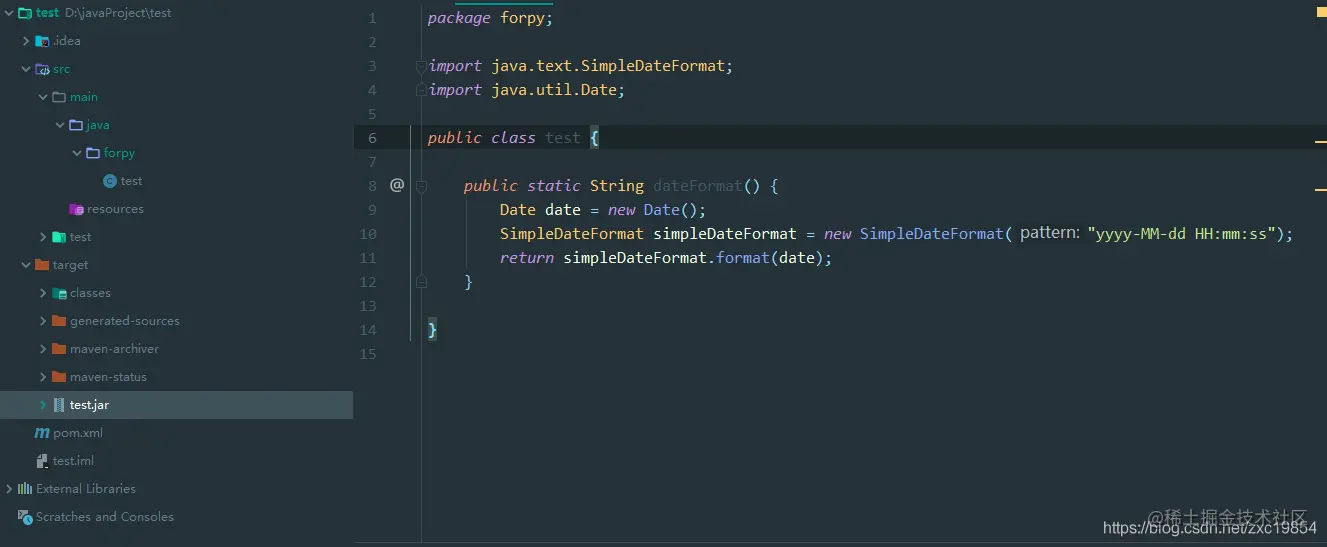Collapse the test project root chevron
The image size is (1327, 547).
click(x=9, y=13)
